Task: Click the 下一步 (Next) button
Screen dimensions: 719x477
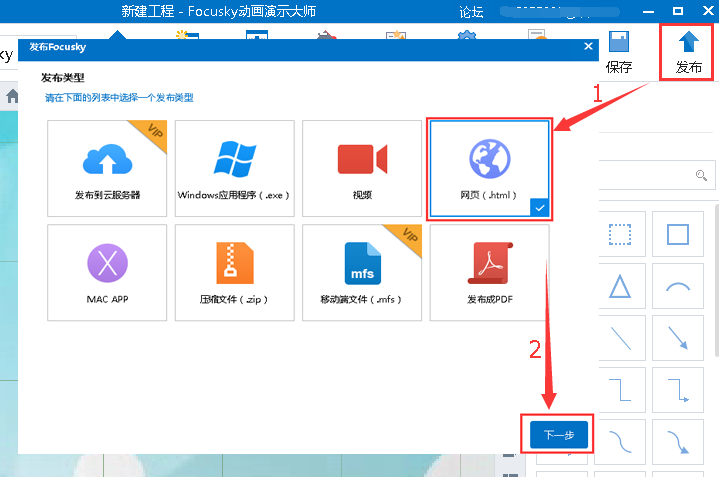Action: pyautogui.click(x=559, y=434)
